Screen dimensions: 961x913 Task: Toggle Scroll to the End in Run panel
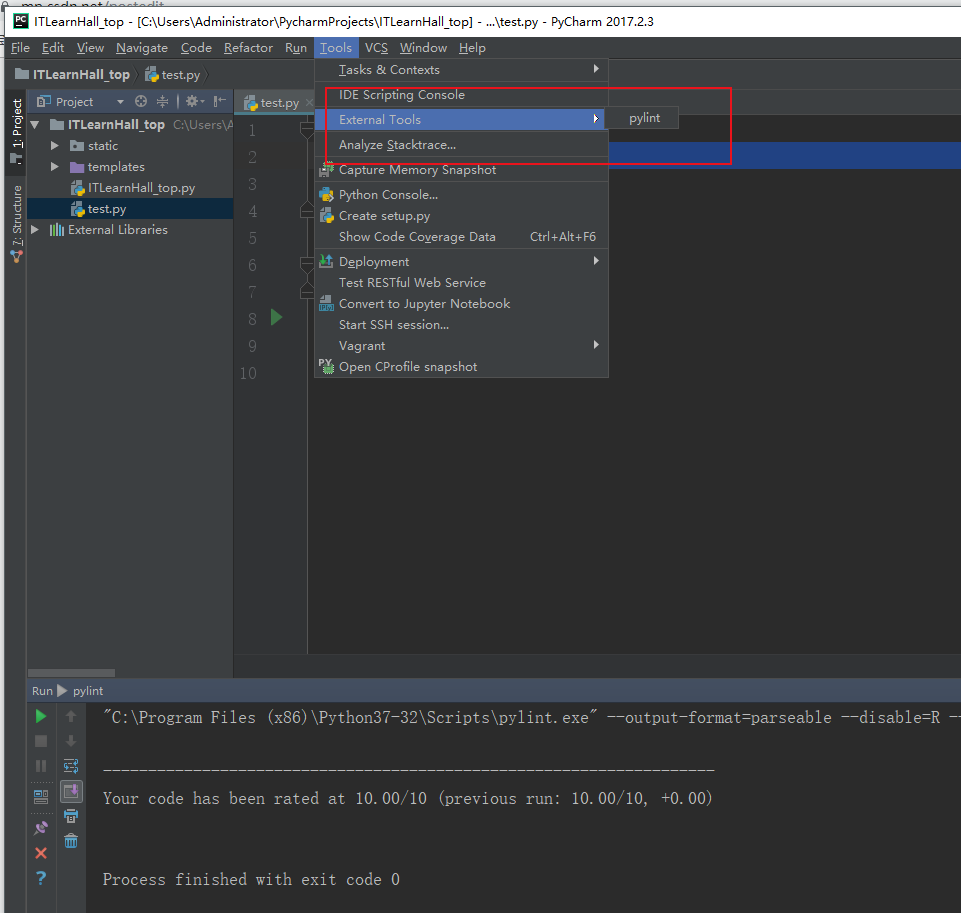71,791
